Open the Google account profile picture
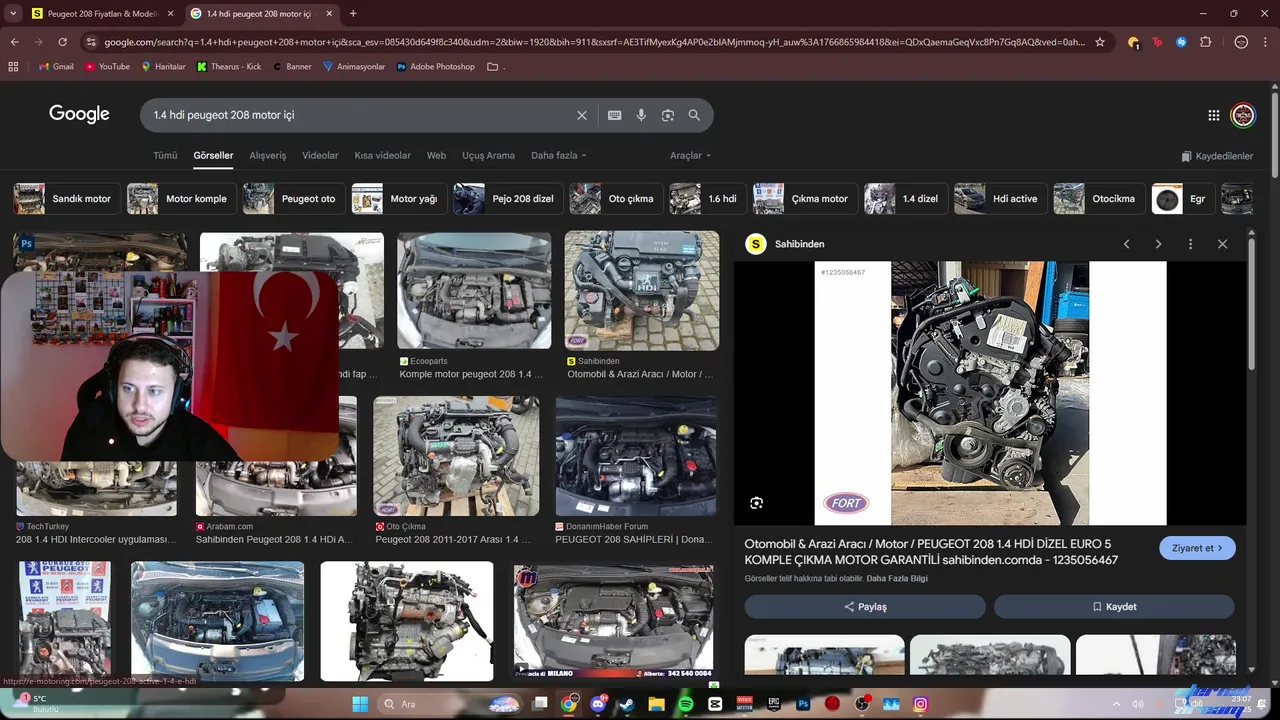1280x720 pixels. pyautogui.click(x=1243, y=115)
